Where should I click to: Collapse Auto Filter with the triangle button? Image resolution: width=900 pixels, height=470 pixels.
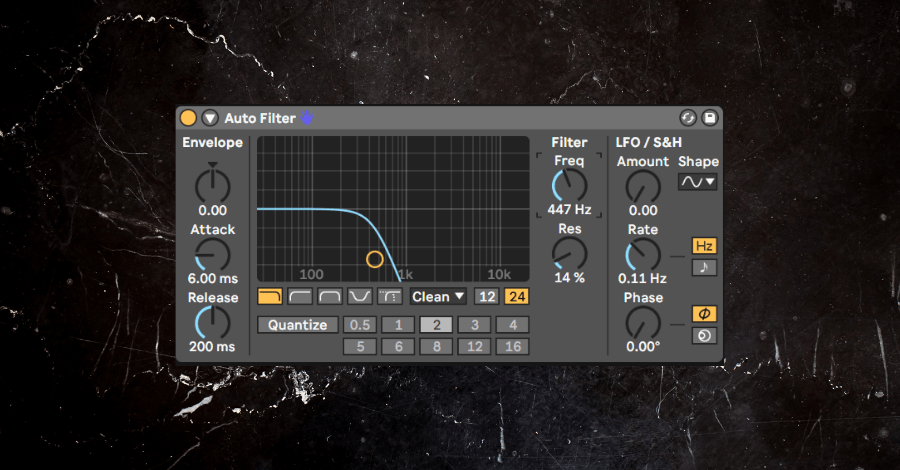(210, 118)
